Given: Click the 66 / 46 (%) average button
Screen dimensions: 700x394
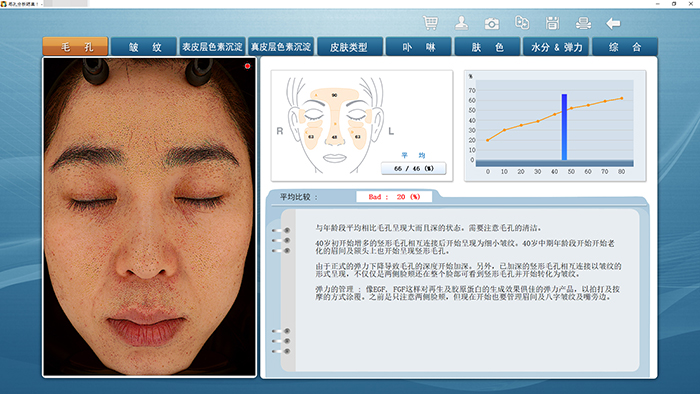Looking at the screenshot, I should pyautogui.click(x=413, y=169).
